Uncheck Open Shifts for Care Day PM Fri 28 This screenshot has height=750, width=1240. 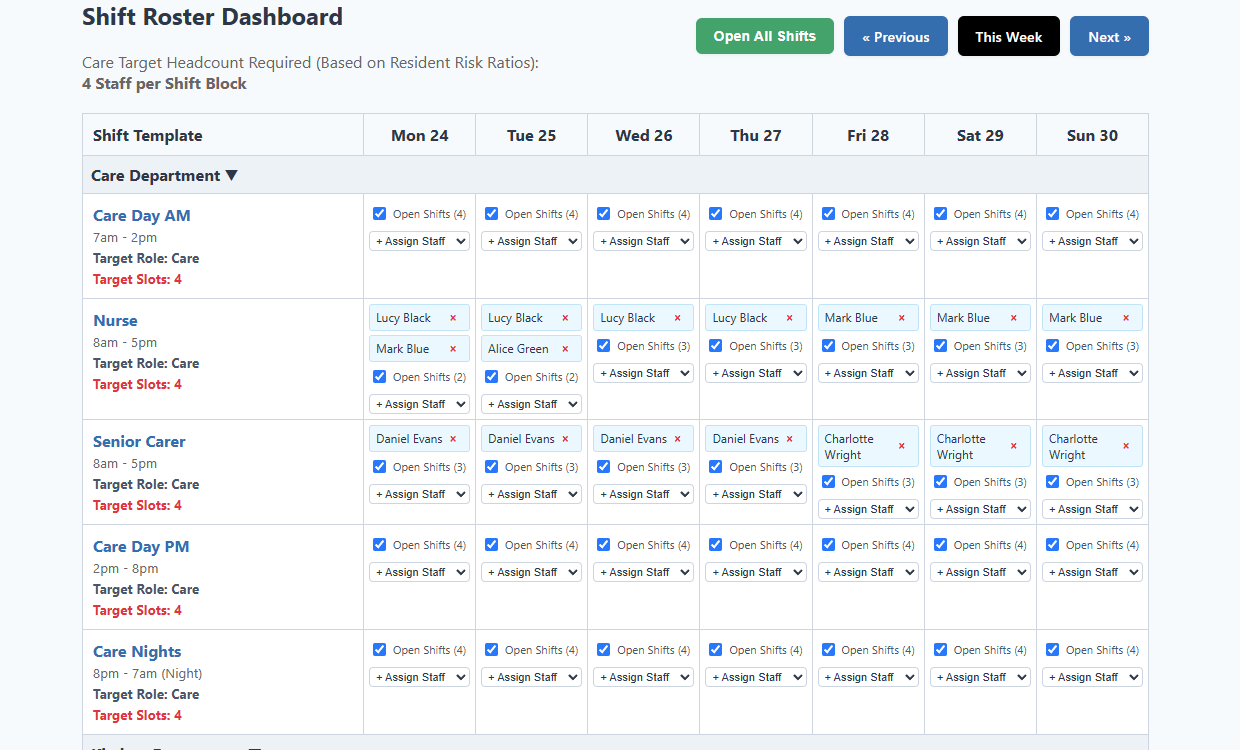828,544
